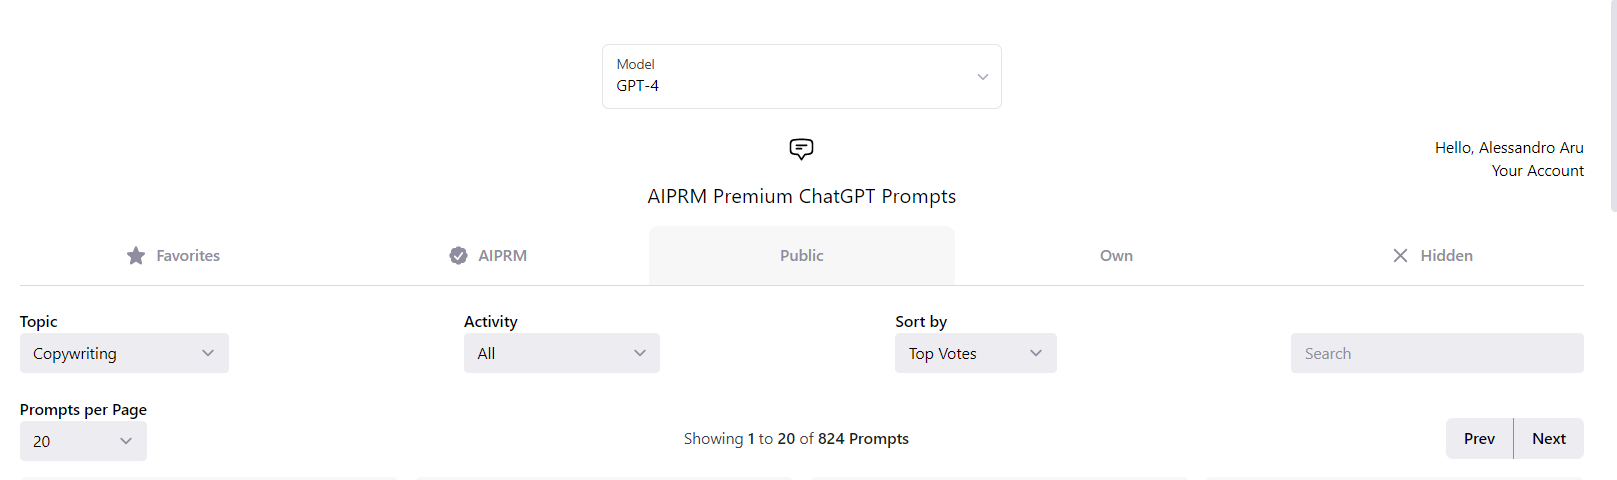Viewport: 1617px width, 480px height.
Task: Open the Activity dropdown set to All
Action: 561,353
